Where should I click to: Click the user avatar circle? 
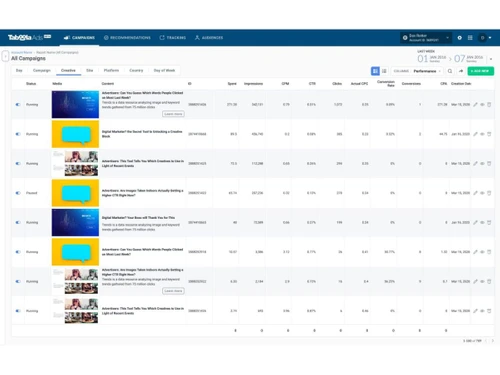[482, 38]
